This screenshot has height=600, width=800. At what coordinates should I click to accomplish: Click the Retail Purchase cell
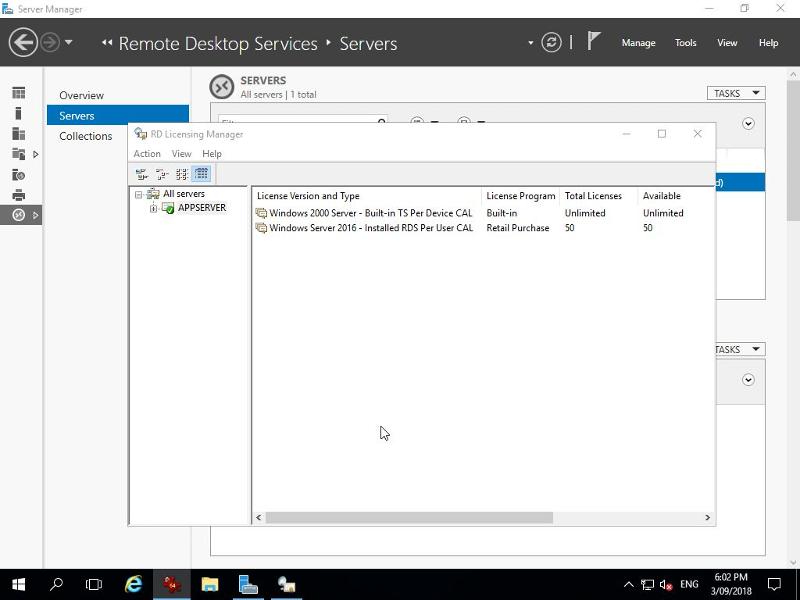coord(517,228)
